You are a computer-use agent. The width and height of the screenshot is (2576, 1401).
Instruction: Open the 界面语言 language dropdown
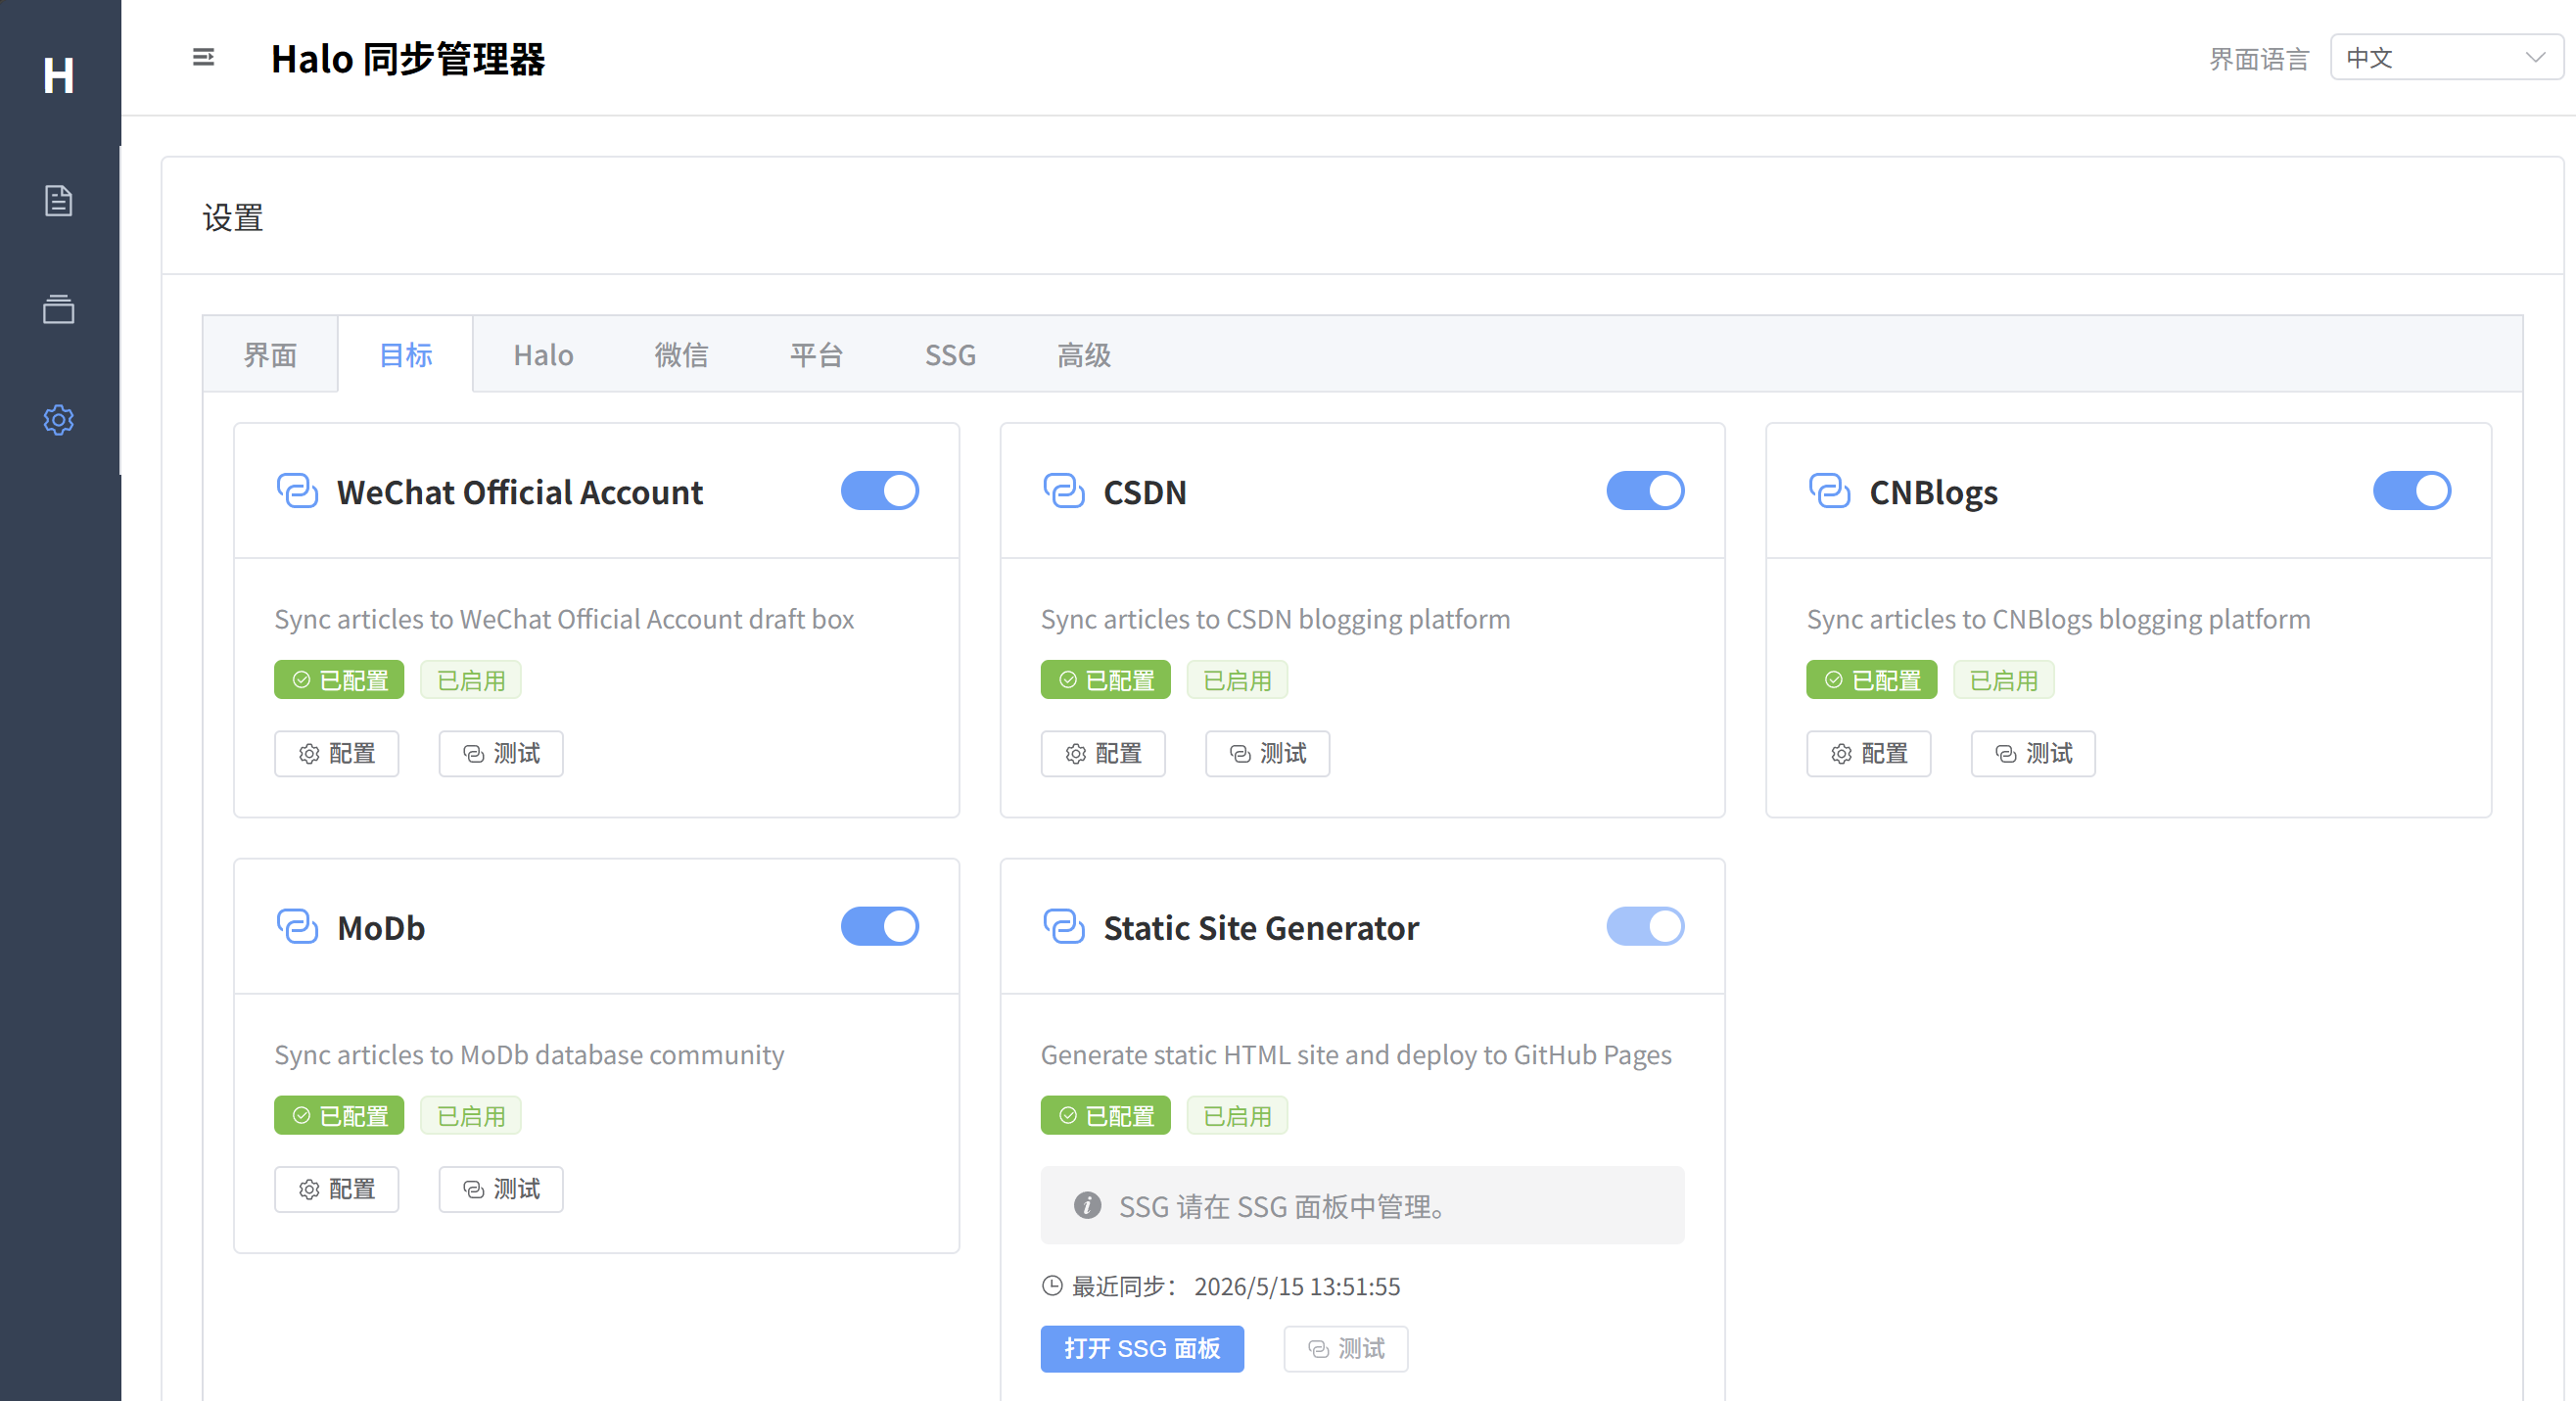[2446, 58]
